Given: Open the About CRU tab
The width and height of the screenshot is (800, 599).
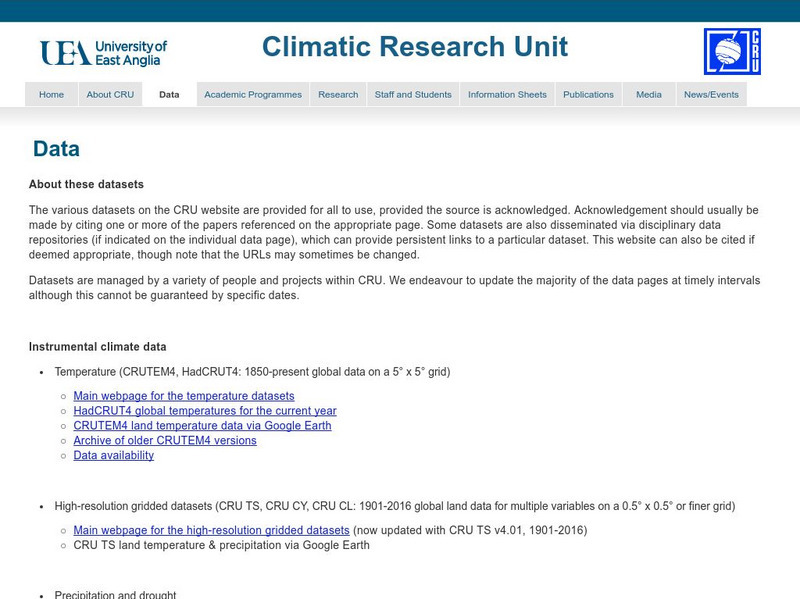Looking at the screenshot, I should [110, 93].
